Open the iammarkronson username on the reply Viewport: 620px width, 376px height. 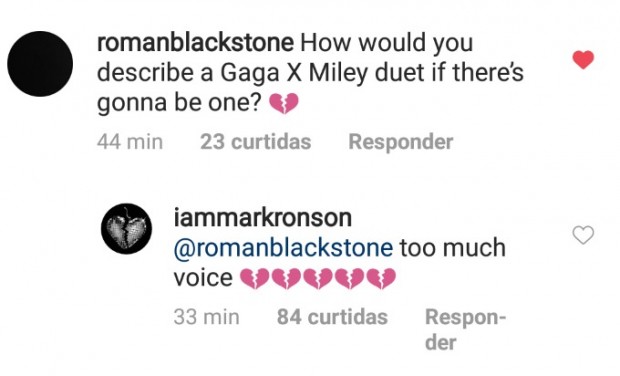[263, 217]
